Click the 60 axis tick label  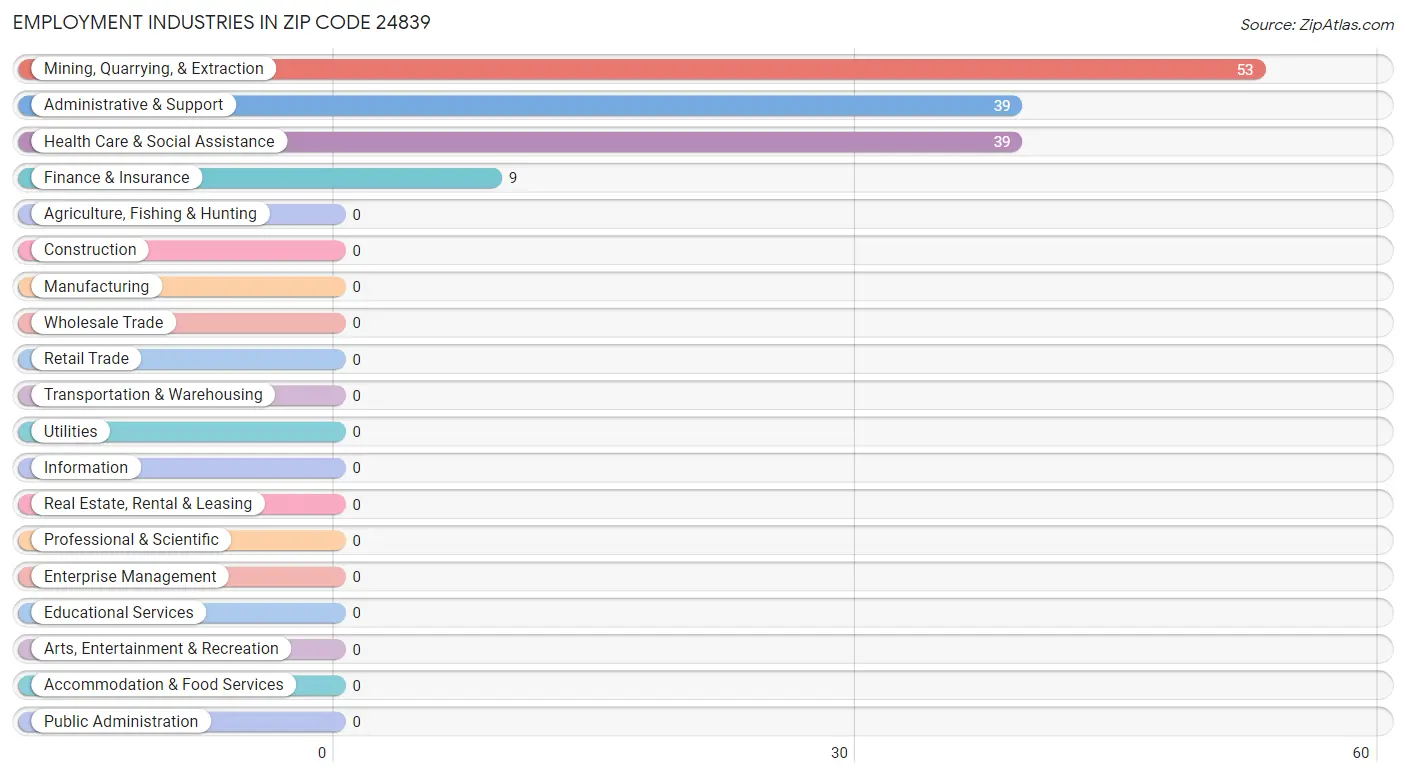pos(1361,753)
